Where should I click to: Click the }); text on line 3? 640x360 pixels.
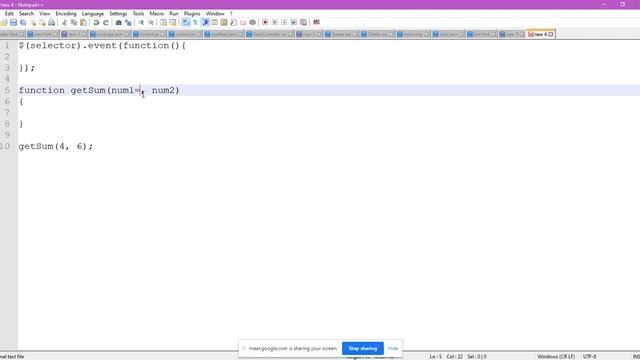27,68
